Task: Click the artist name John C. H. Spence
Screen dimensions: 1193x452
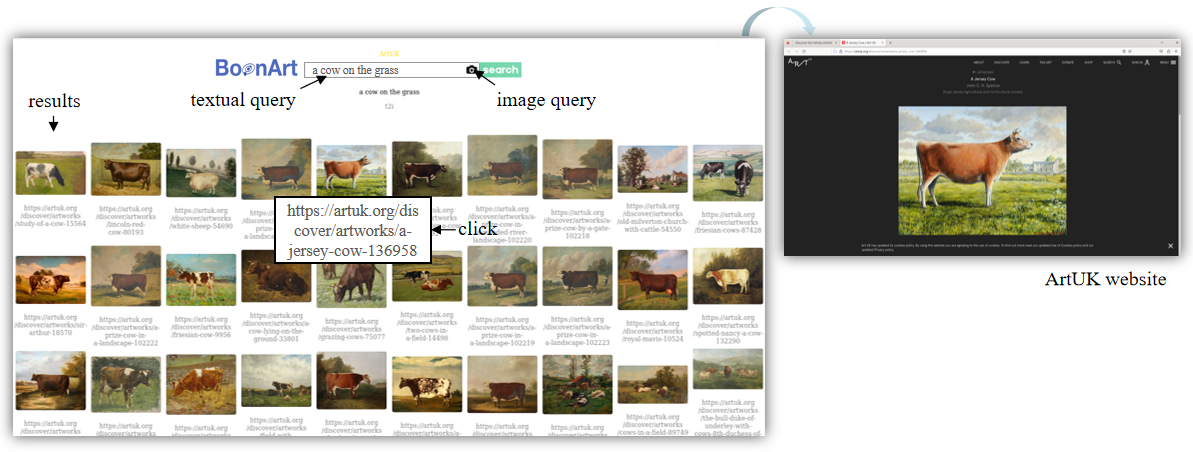Action: [983, 85]
